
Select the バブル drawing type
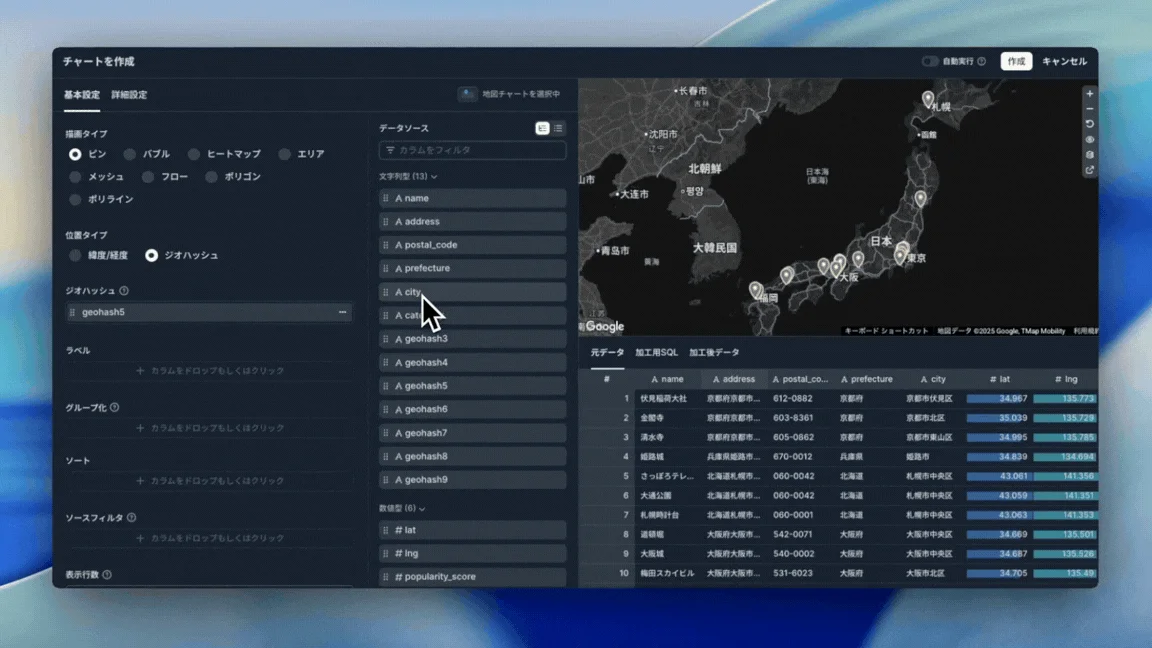pyautogui.click(x=130, y=153)
